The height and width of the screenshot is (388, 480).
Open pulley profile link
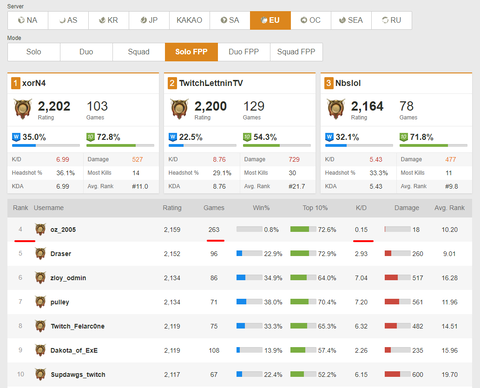(60, 302)
